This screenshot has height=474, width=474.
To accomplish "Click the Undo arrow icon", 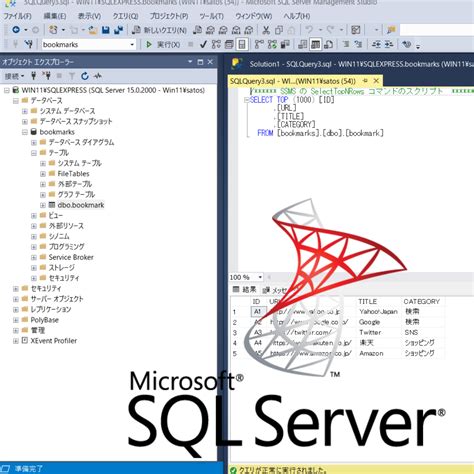I will click(309, 30).
